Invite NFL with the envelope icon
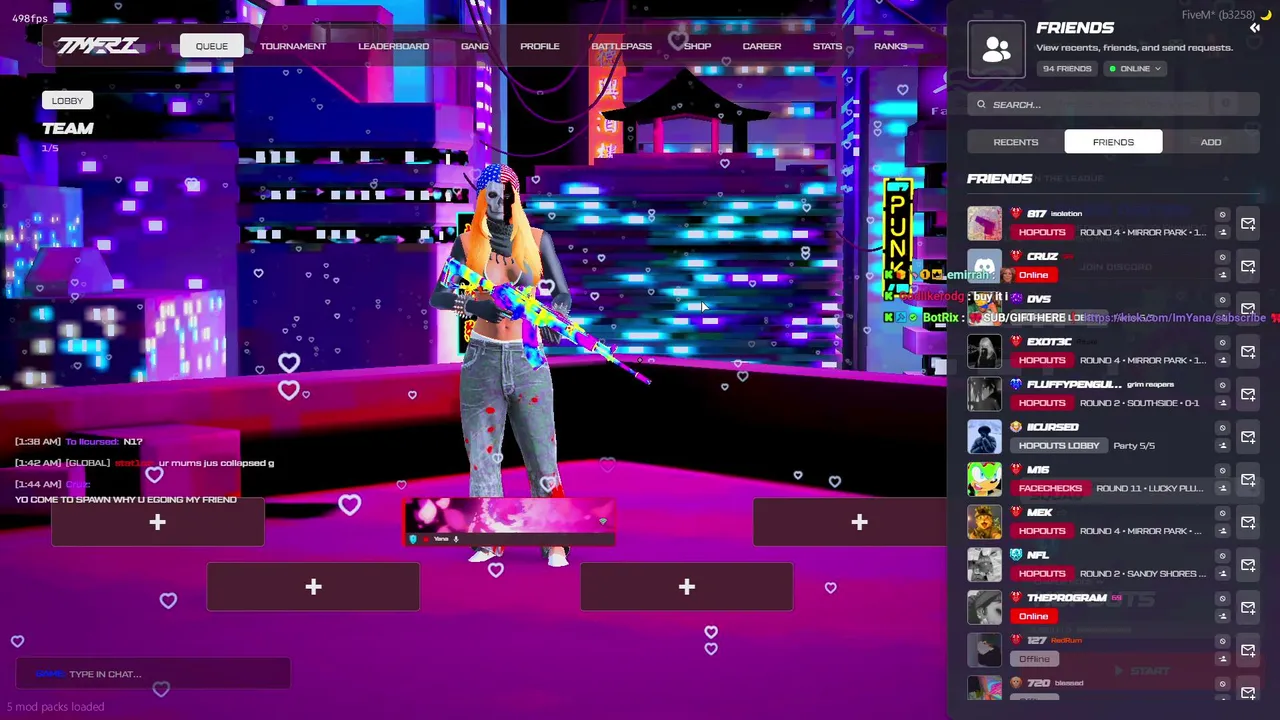The height and width of the screenshot is (720, 1280). pos(1248,565)
